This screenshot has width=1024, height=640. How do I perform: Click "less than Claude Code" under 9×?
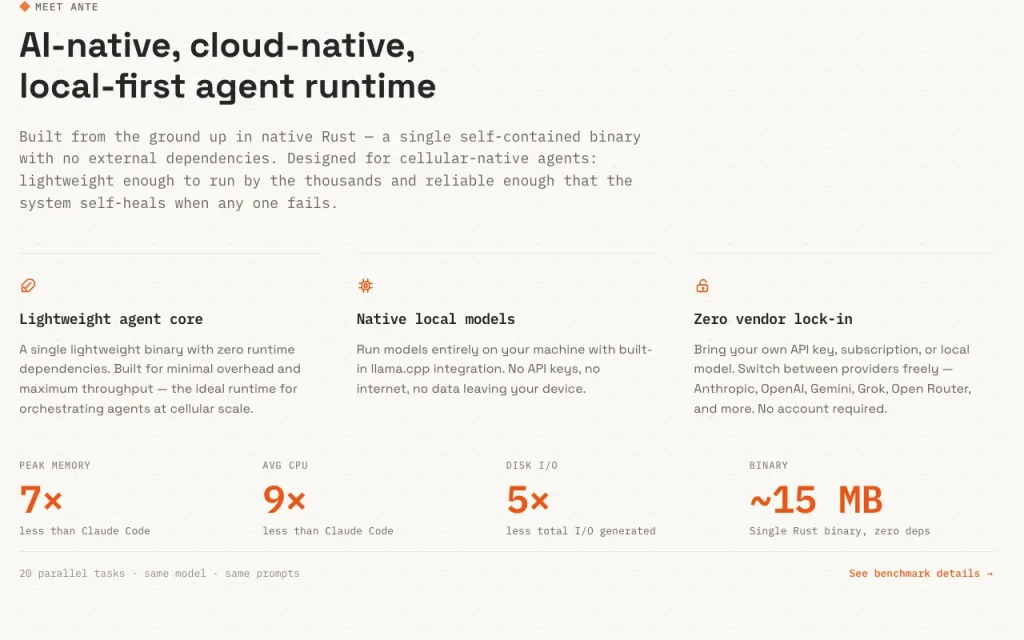(328, 531)
